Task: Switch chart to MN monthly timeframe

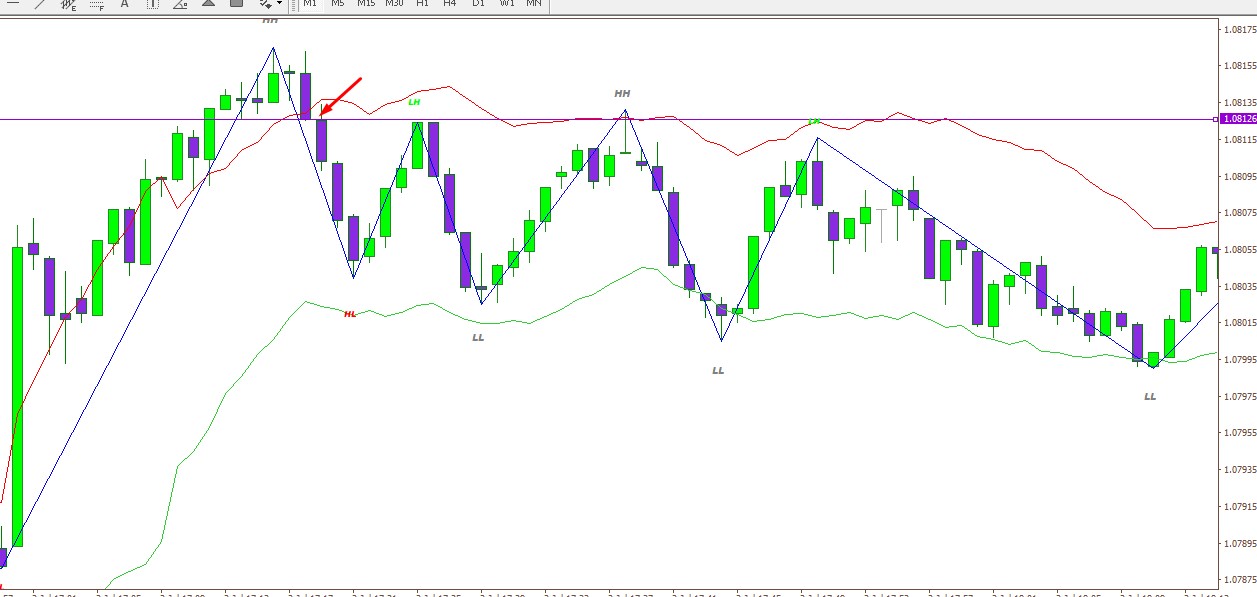Action: click(x=534, y=3)
